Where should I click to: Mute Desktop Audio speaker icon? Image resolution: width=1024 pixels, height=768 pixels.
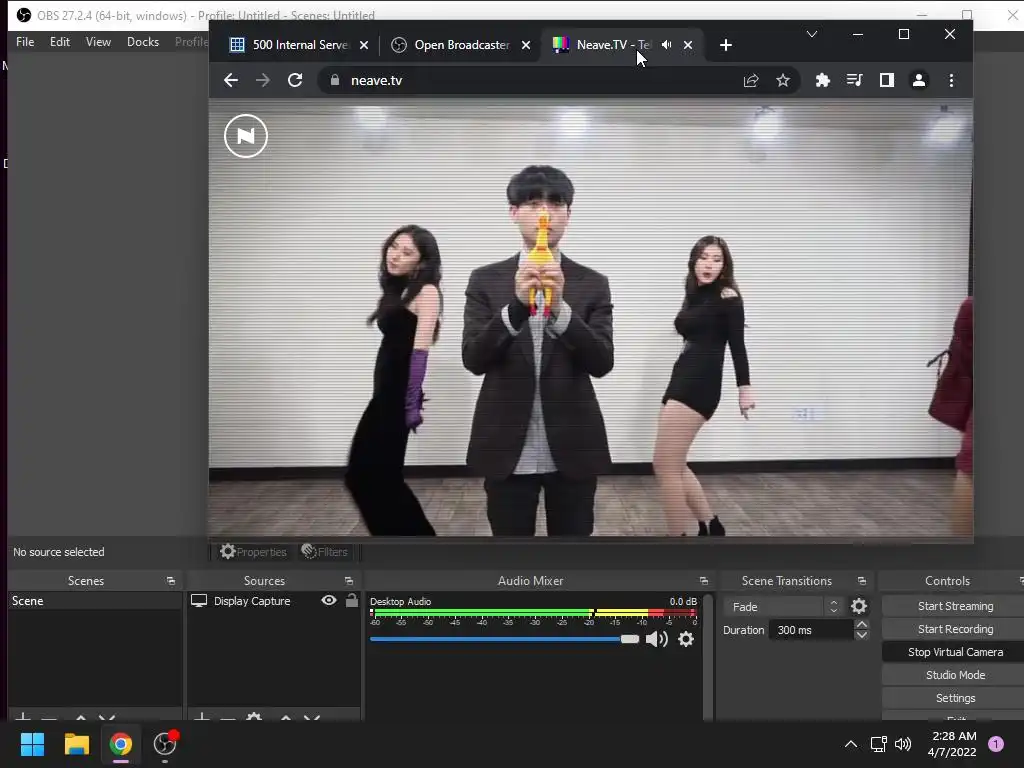[x=656, y=639]
